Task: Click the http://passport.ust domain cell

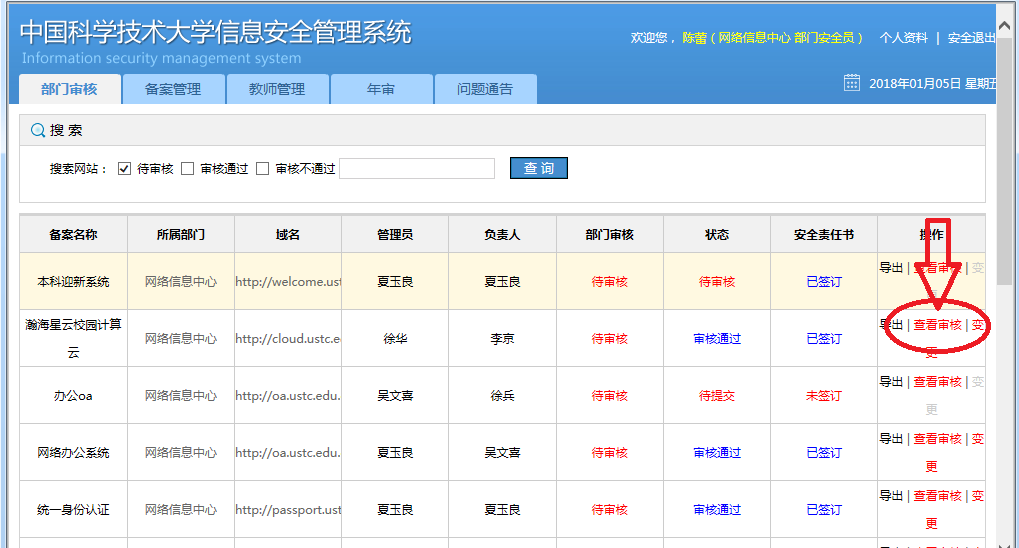Action: pyautogui.click(x=288, y=510)
